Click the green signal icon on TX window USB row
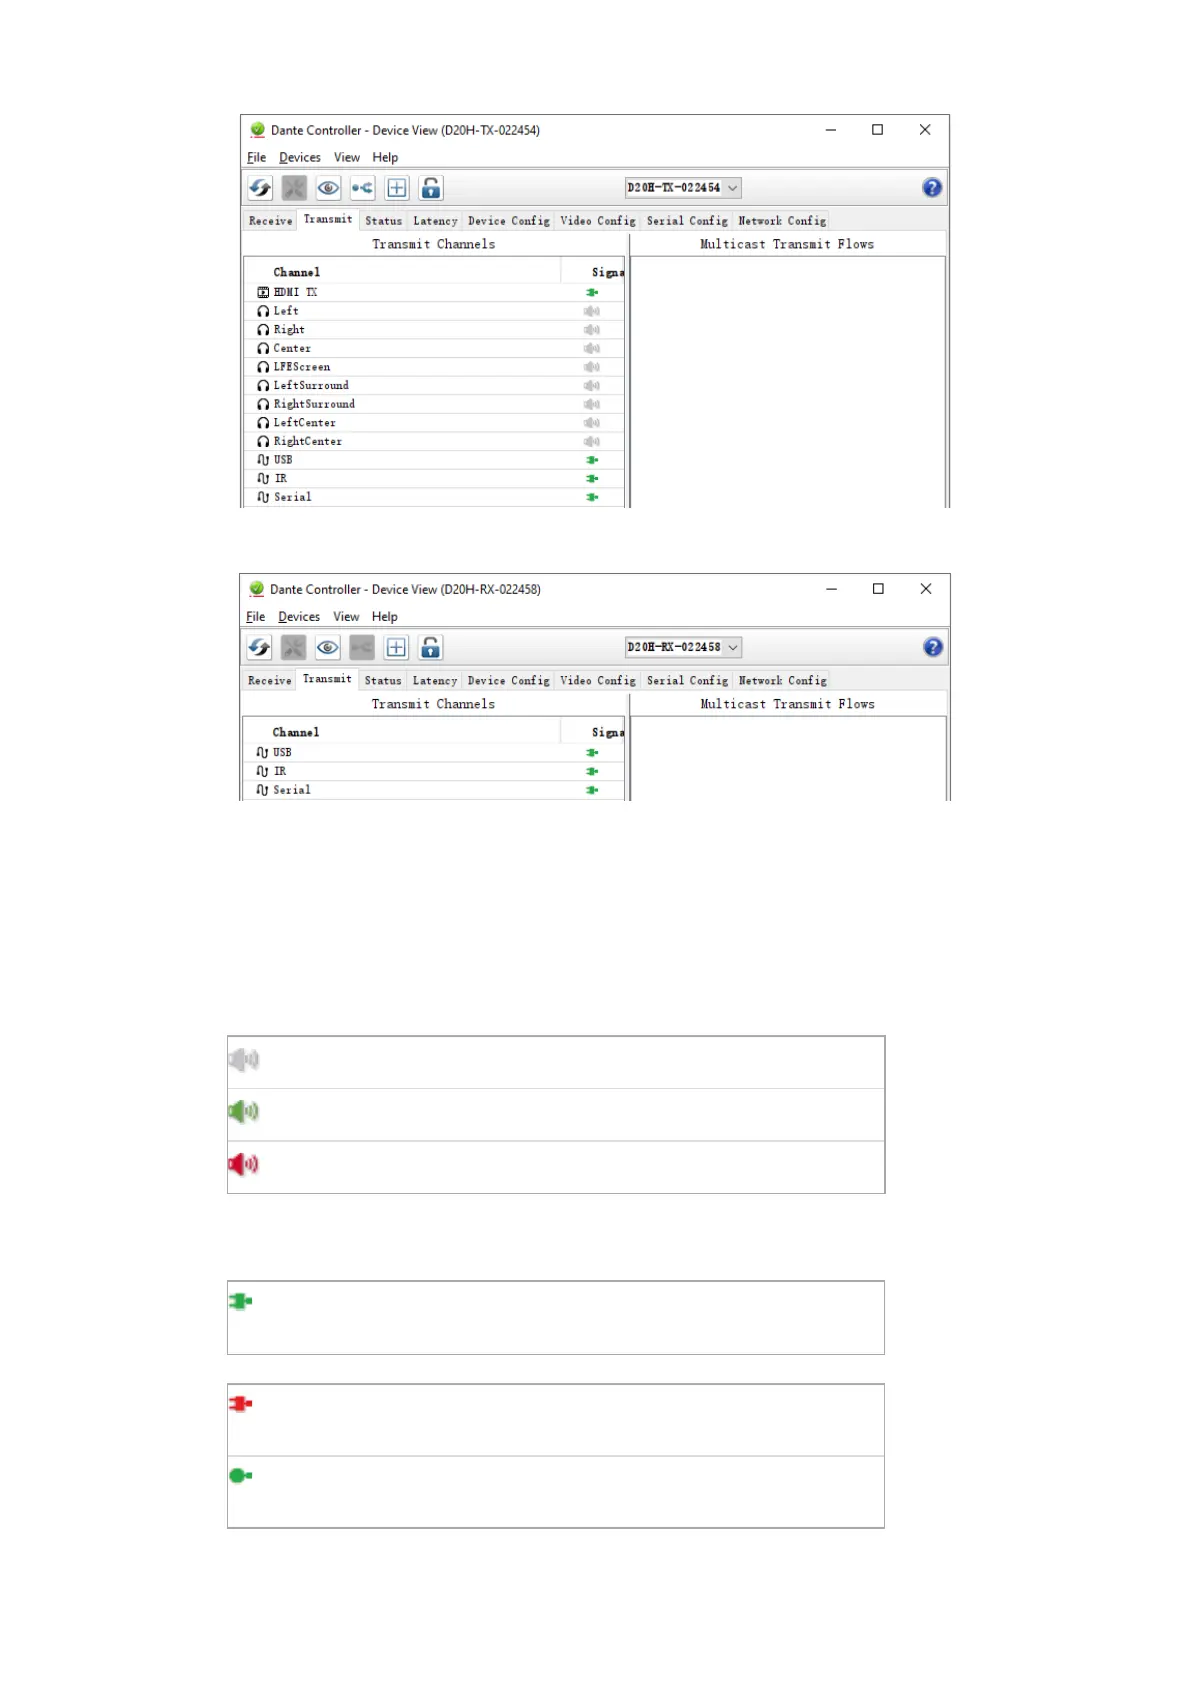The width and height of the screenshot is (1190, 1684). (592, 460)
